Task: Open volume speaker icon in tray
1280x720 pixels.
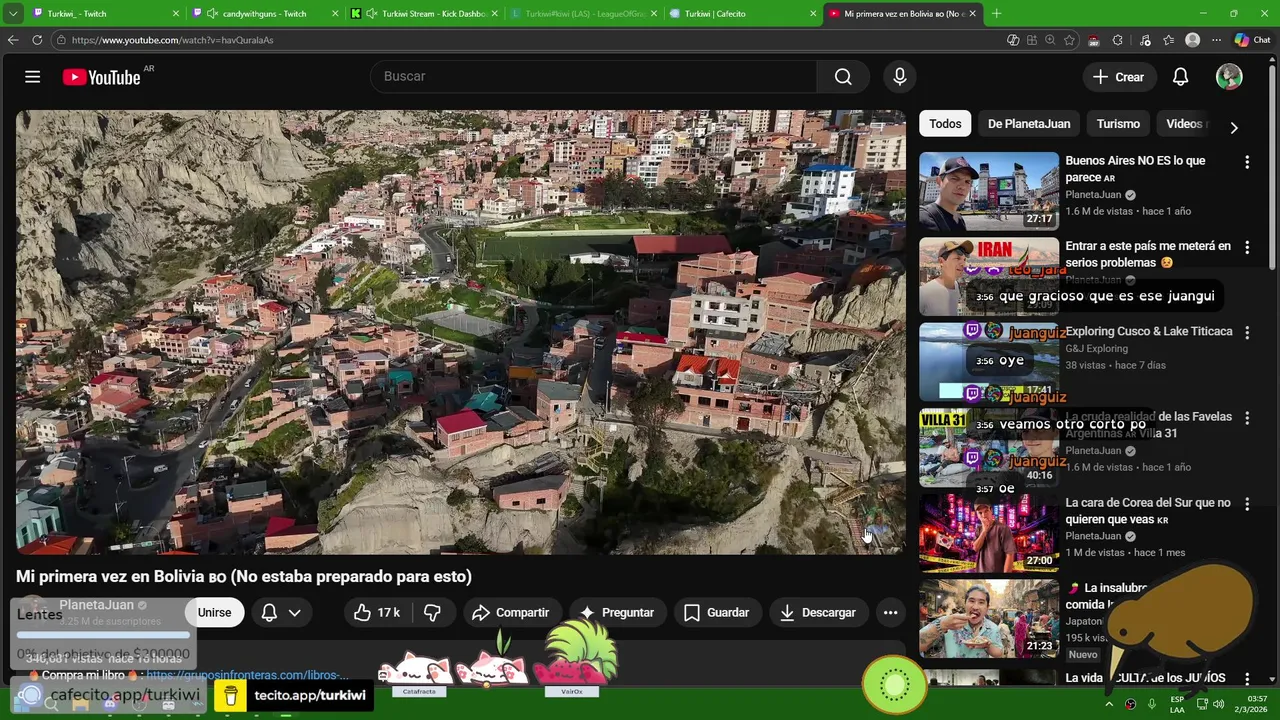Action: (x=1218, y=704)
